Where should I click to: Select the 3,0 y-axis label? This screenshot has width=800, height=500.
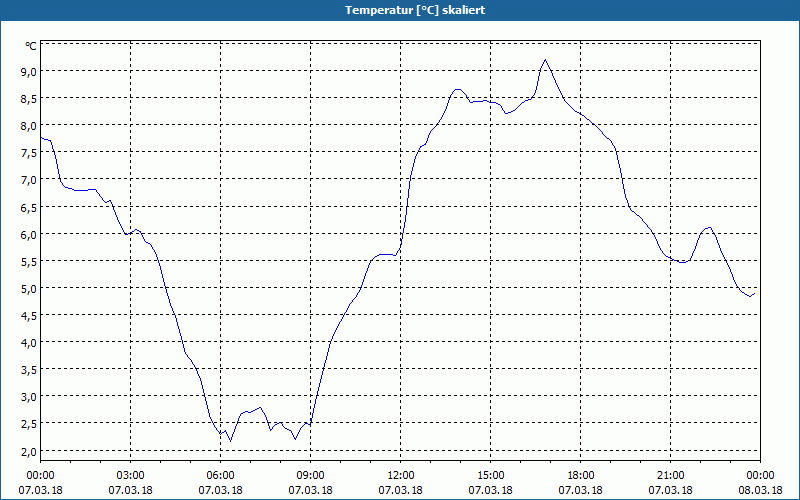[x=29, y=396]
